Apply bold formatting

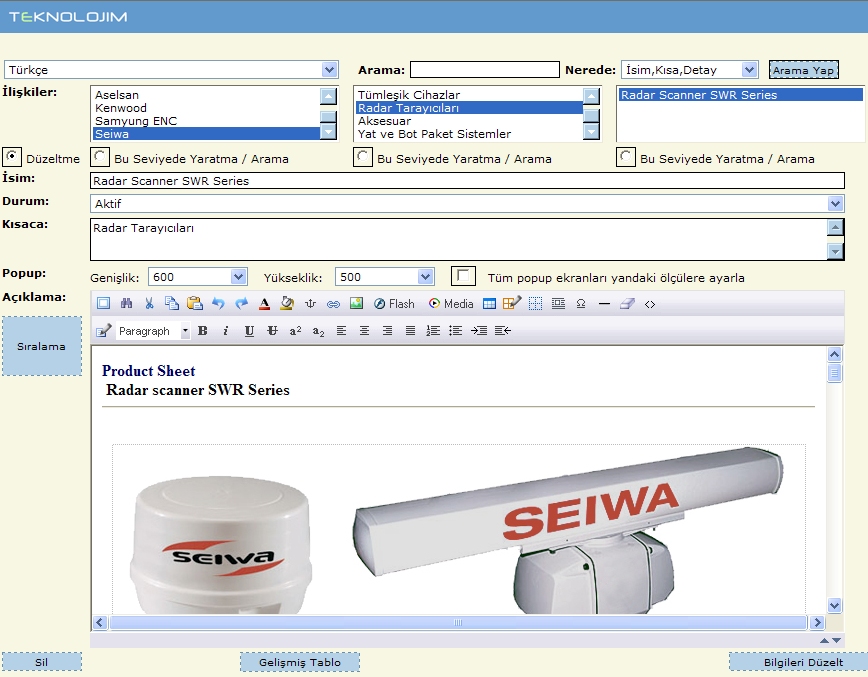point(203,330)
